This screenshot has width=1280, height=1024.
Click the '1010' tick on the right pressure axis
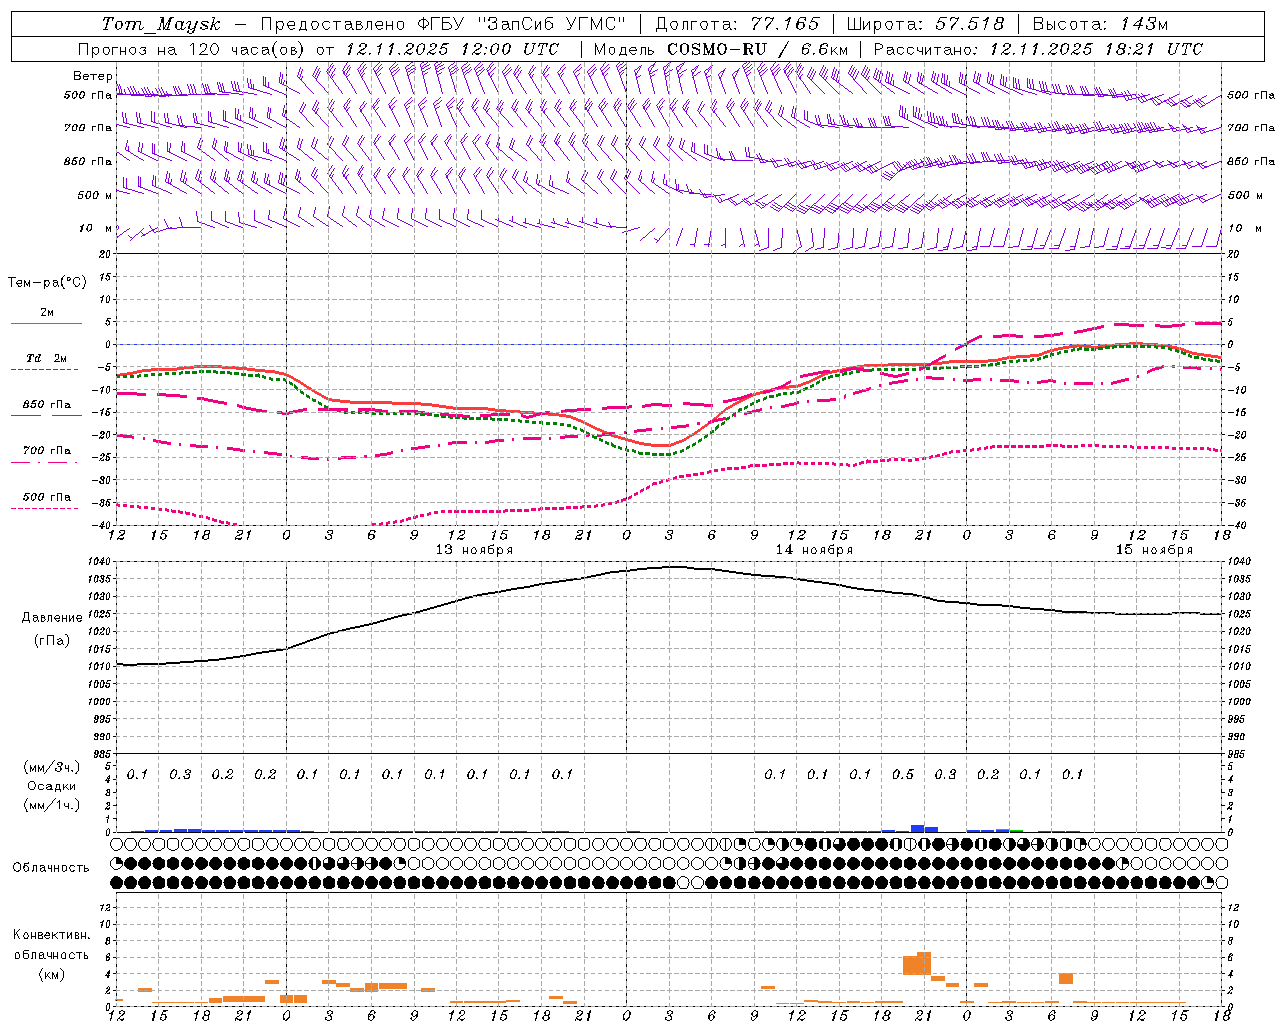tap(1239, 667)
